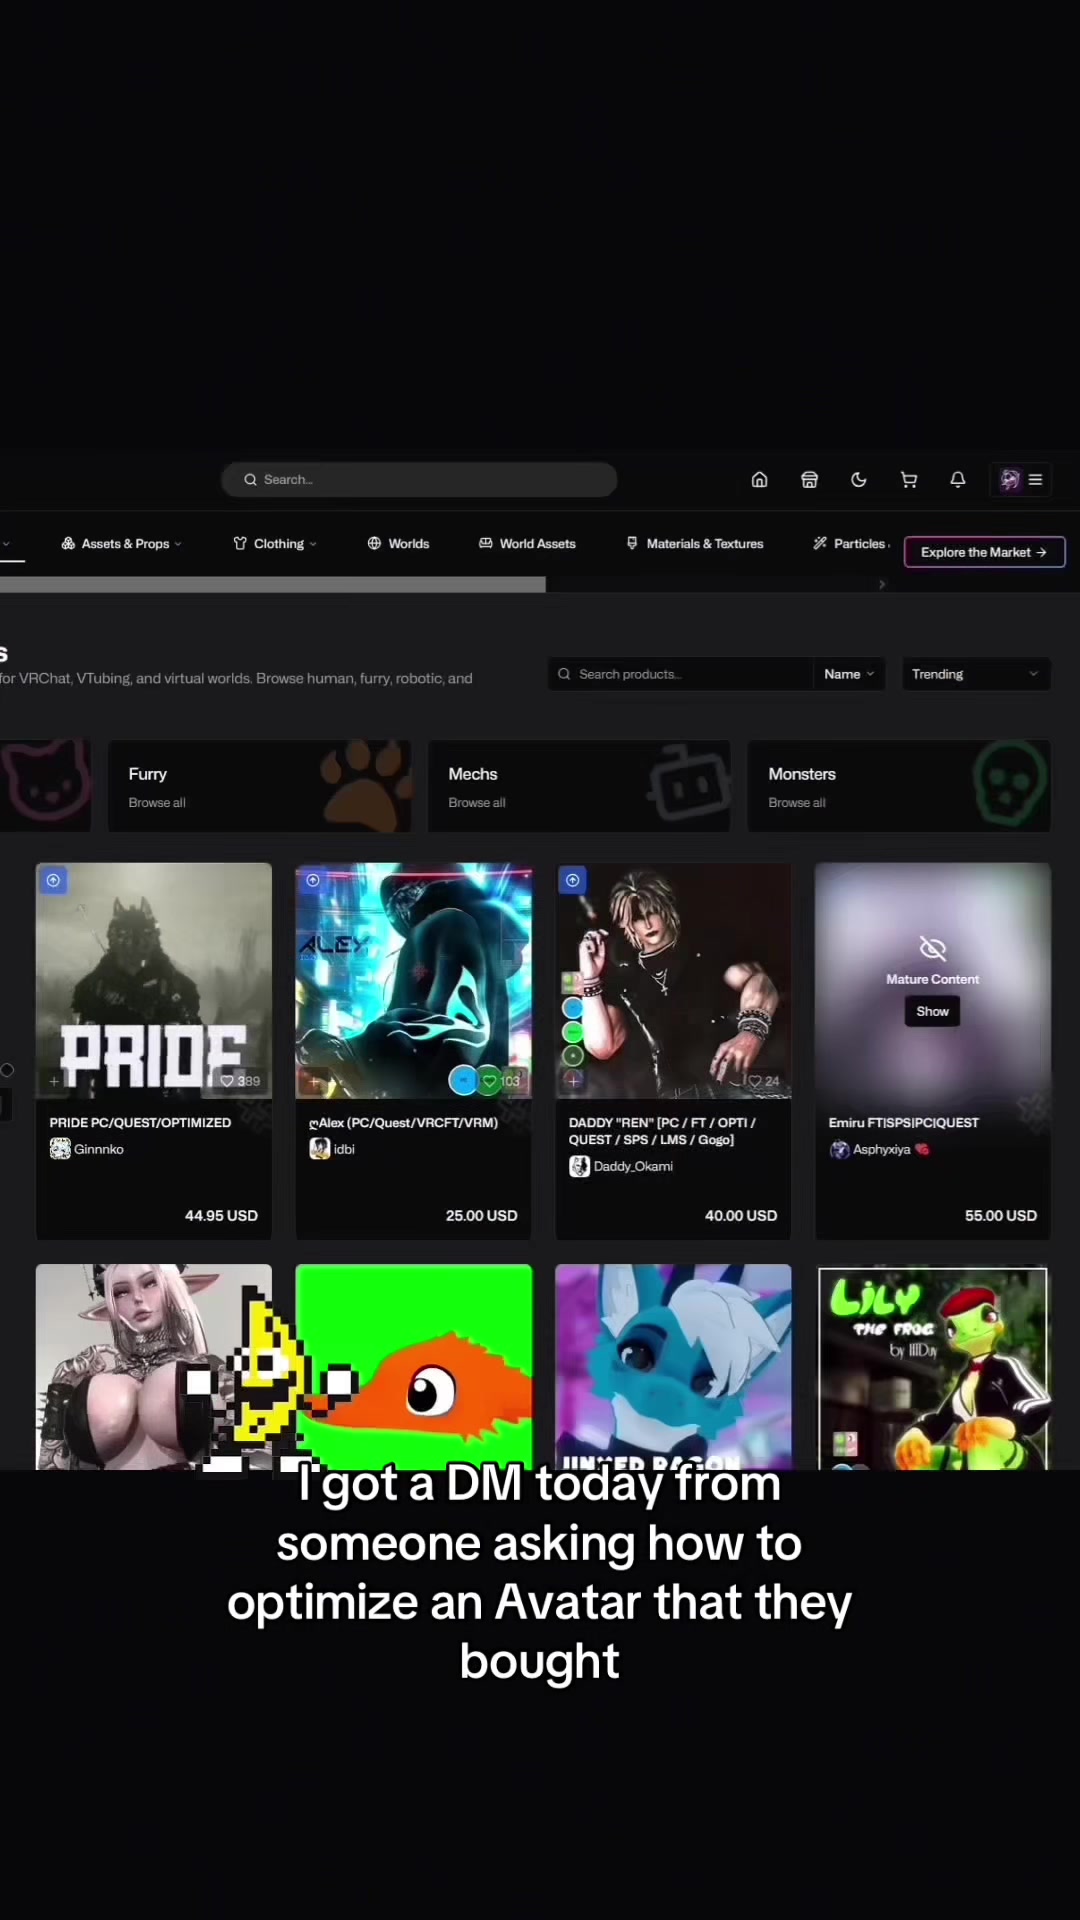1080x1920 pixels.
Task: Open the white-haired elf avatar thumbnail
Action: click(x=153, y=1367)
